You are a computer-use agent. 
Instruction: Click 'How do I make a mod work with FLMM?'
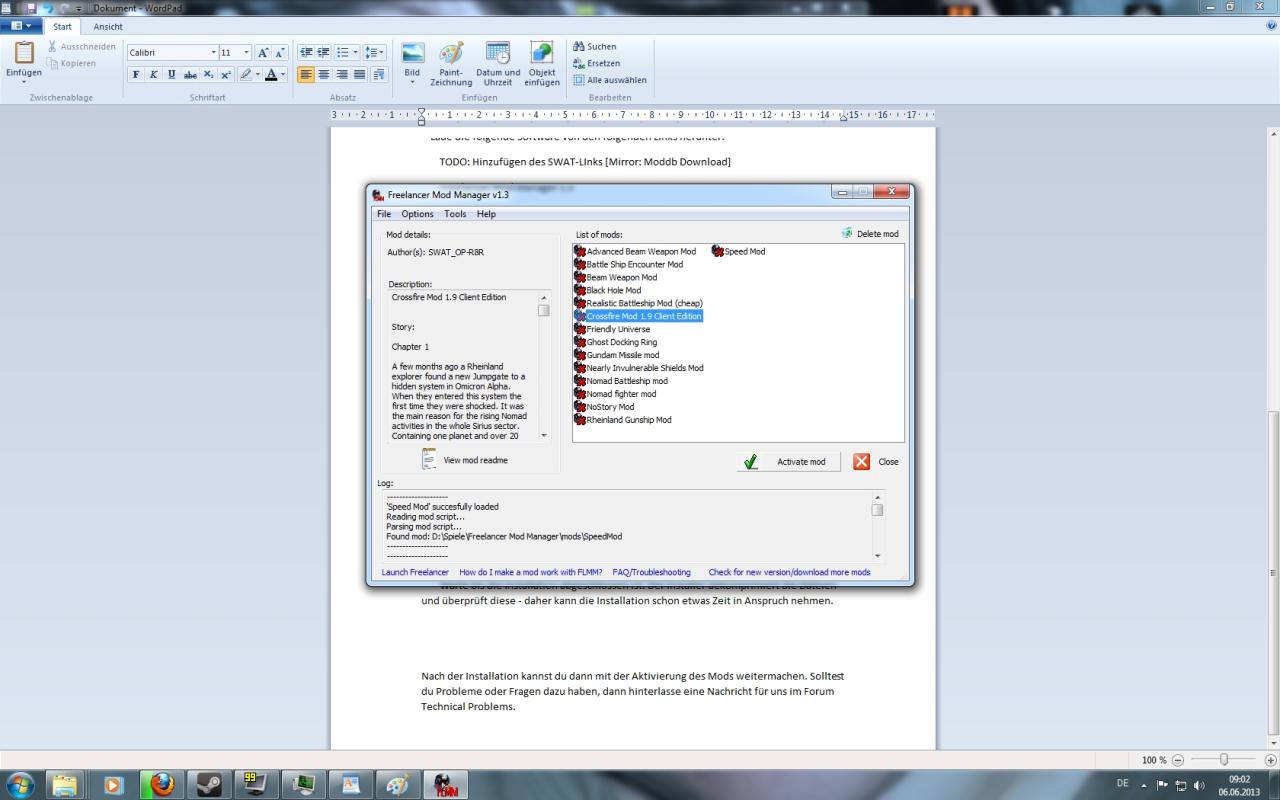click(530, 572)
